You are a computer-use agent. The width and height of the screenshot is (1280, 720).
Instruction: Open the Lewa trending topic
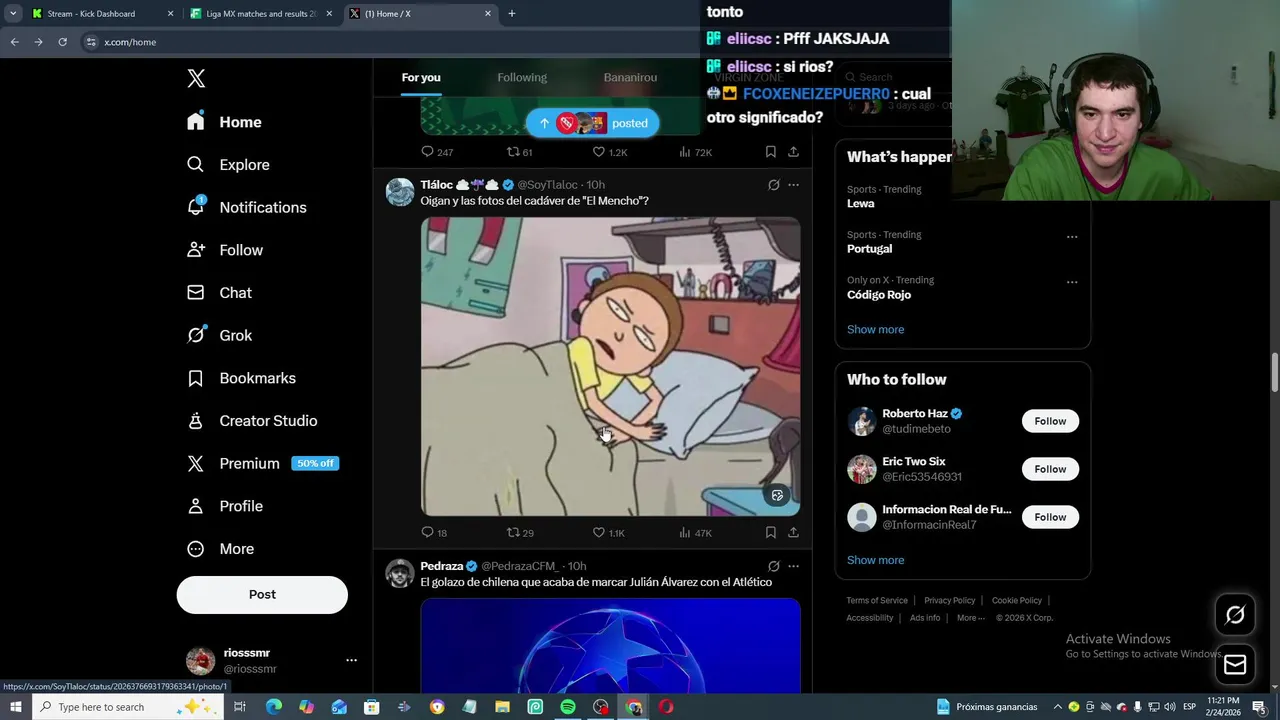click(x=860, y=203)
